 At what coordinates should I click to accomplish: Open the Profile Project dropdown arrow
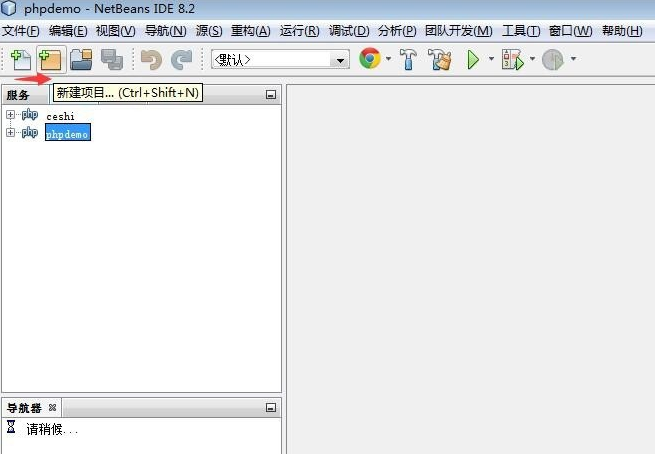click(574, 59)
